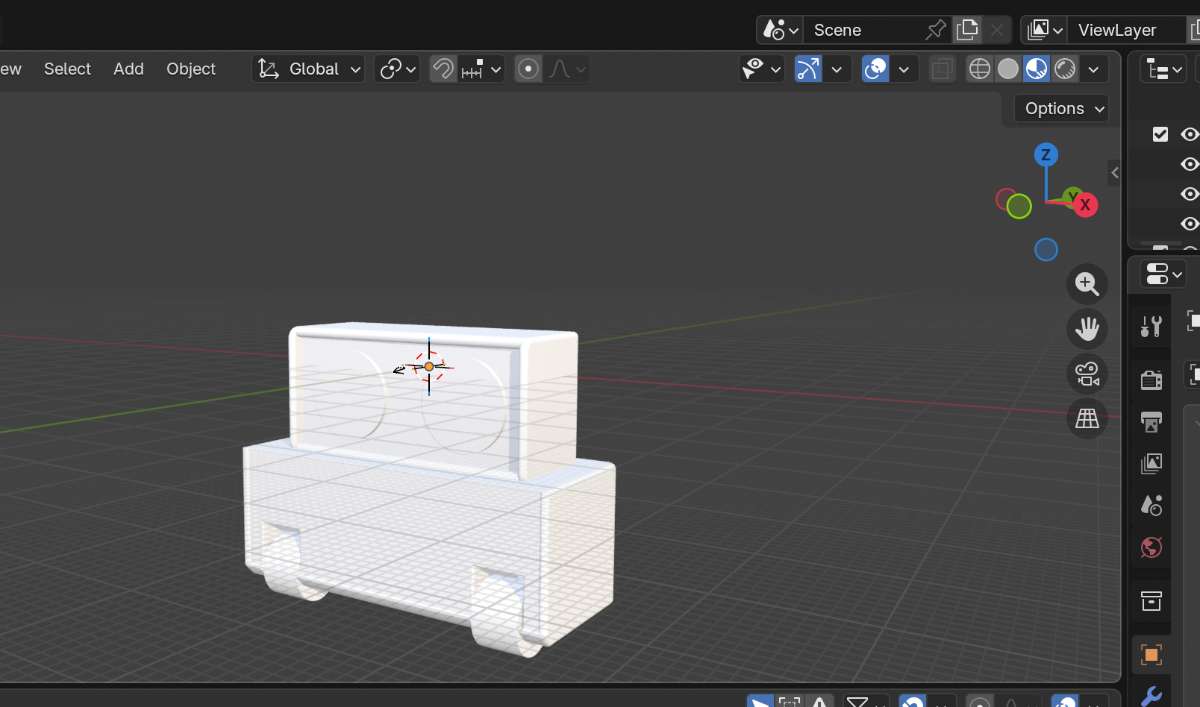
Task: Open the Tool properties tab
Action: click(x=1151, y=326)
